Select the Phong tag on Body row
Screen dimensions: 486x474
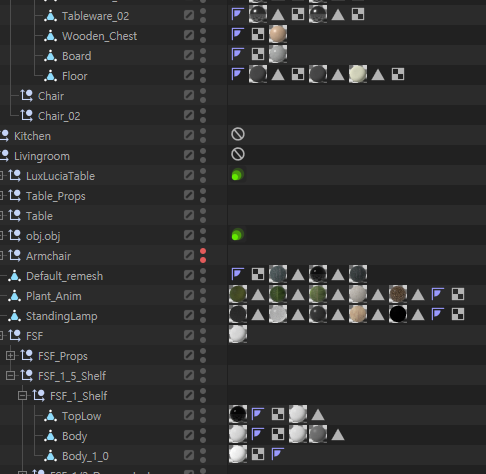tap(258, 434)
